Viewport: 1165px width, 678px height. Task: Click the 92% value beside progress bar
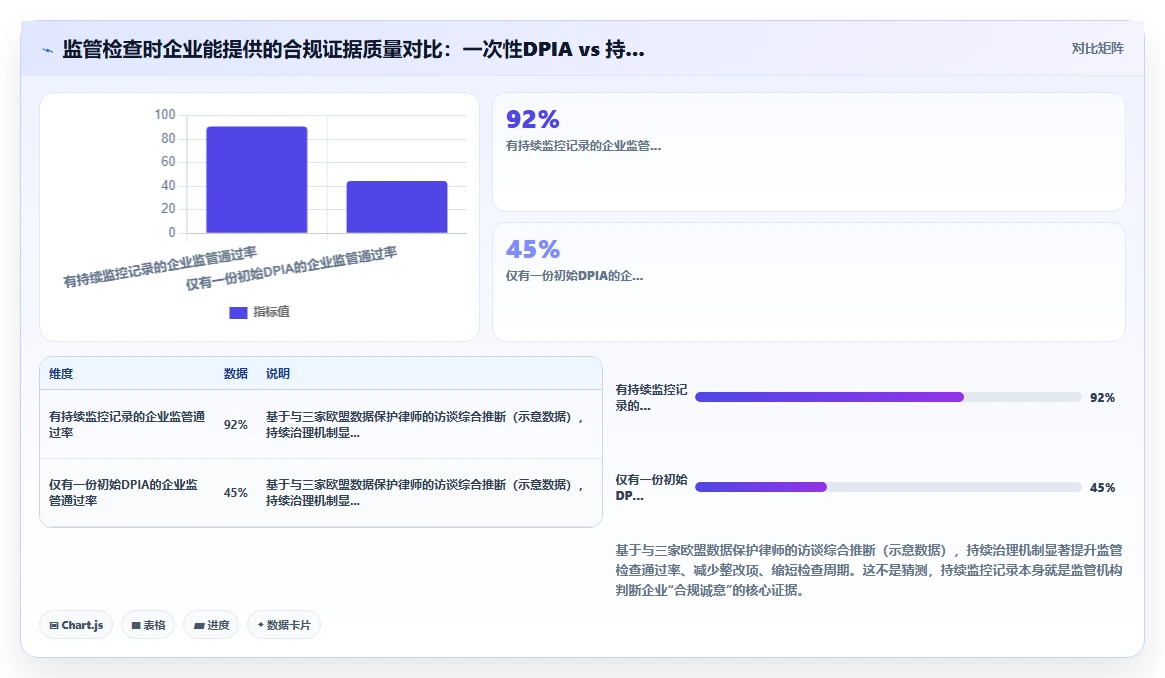1103,397
